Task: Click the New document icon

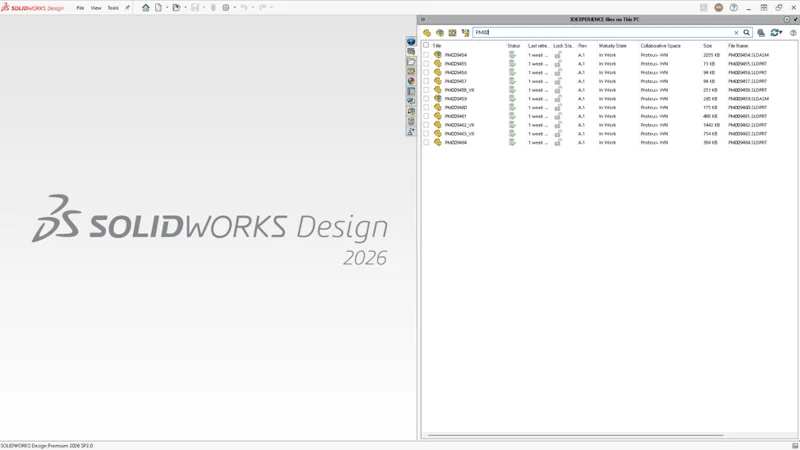Action: click(159, 8)
